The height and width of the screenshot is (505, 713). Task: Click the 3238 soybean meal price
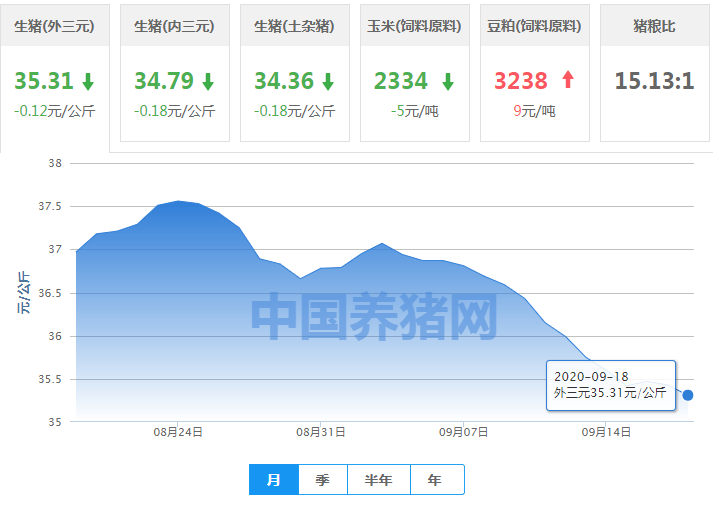[x=521, y=81]
